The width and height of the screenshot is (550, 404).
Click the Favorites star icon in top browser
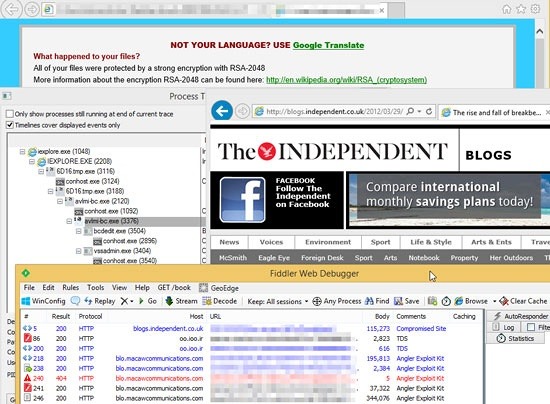[521, 9]
